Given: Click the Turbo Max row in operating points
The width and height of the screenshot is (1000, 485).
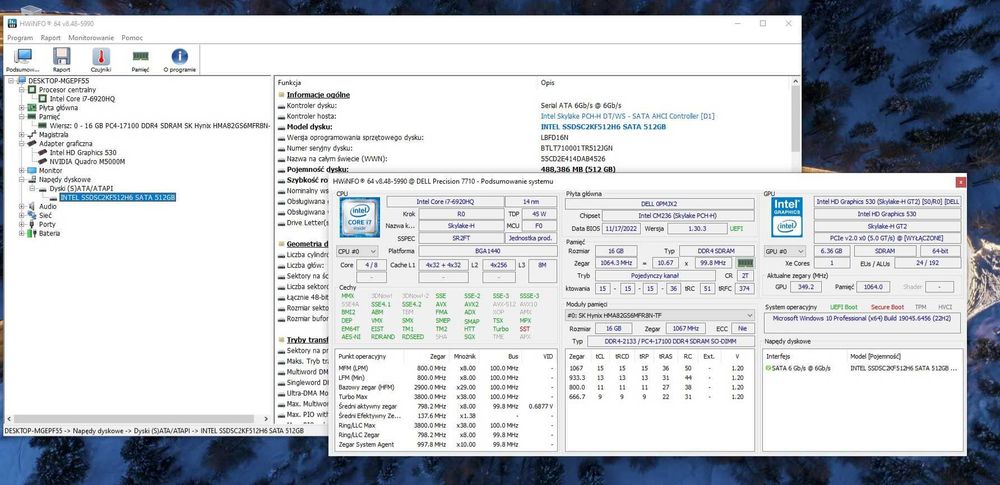Looking at the screenshot, I should pos(446,397).
